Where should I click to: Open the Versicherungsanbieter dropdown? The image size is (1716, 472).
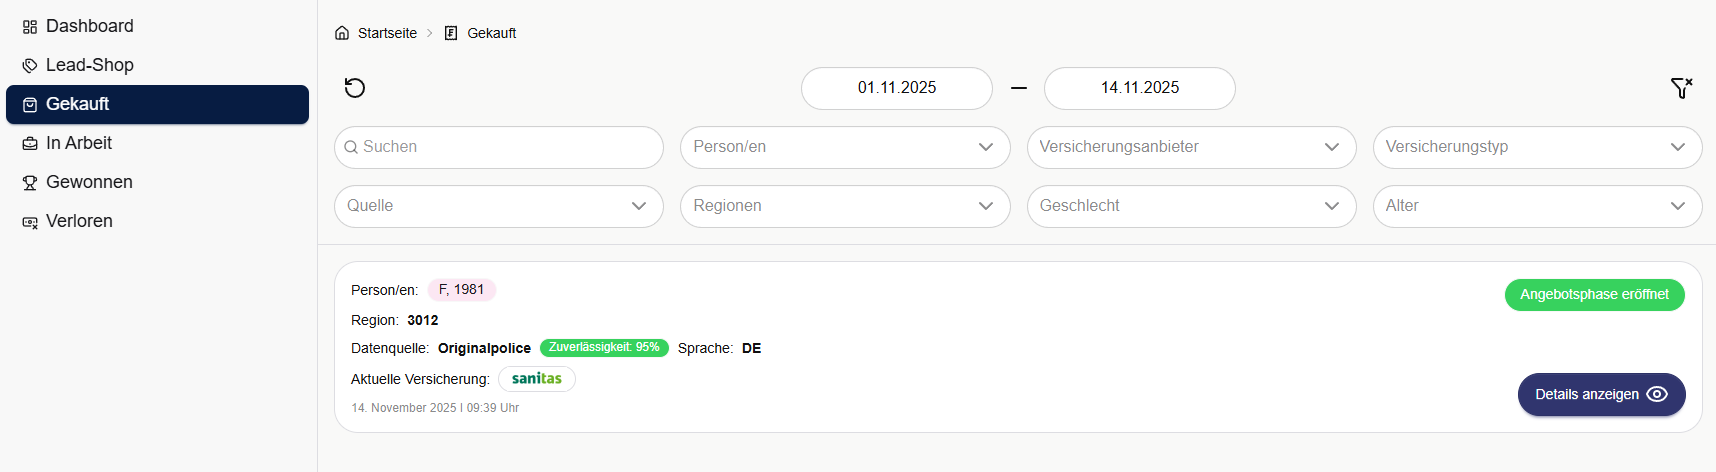1191,147
